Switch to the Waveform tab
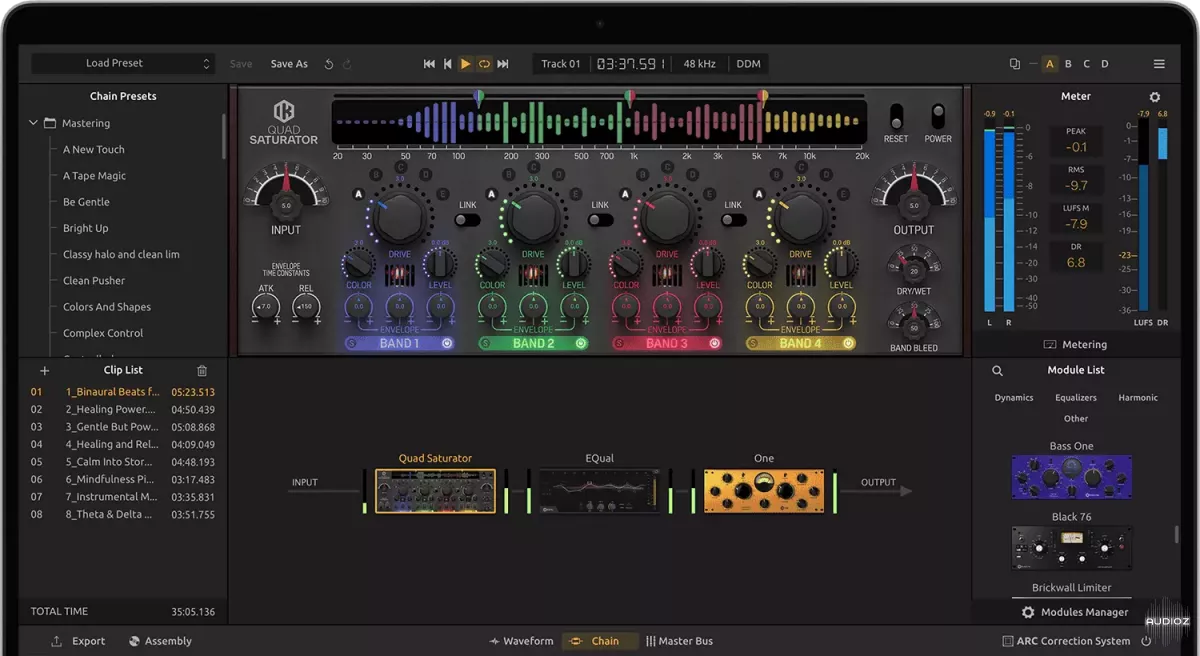Viewport: 1200px width, 656px height. (521, 641)
